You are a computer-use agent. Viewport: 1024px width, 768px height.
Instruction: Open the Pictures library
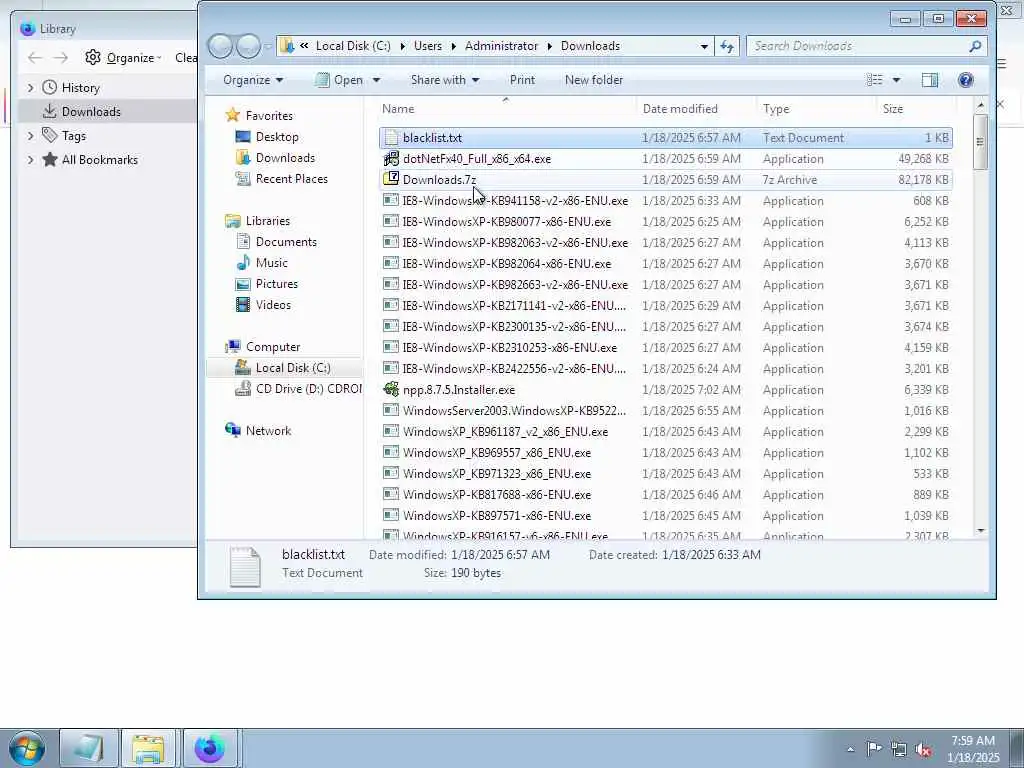276,283
